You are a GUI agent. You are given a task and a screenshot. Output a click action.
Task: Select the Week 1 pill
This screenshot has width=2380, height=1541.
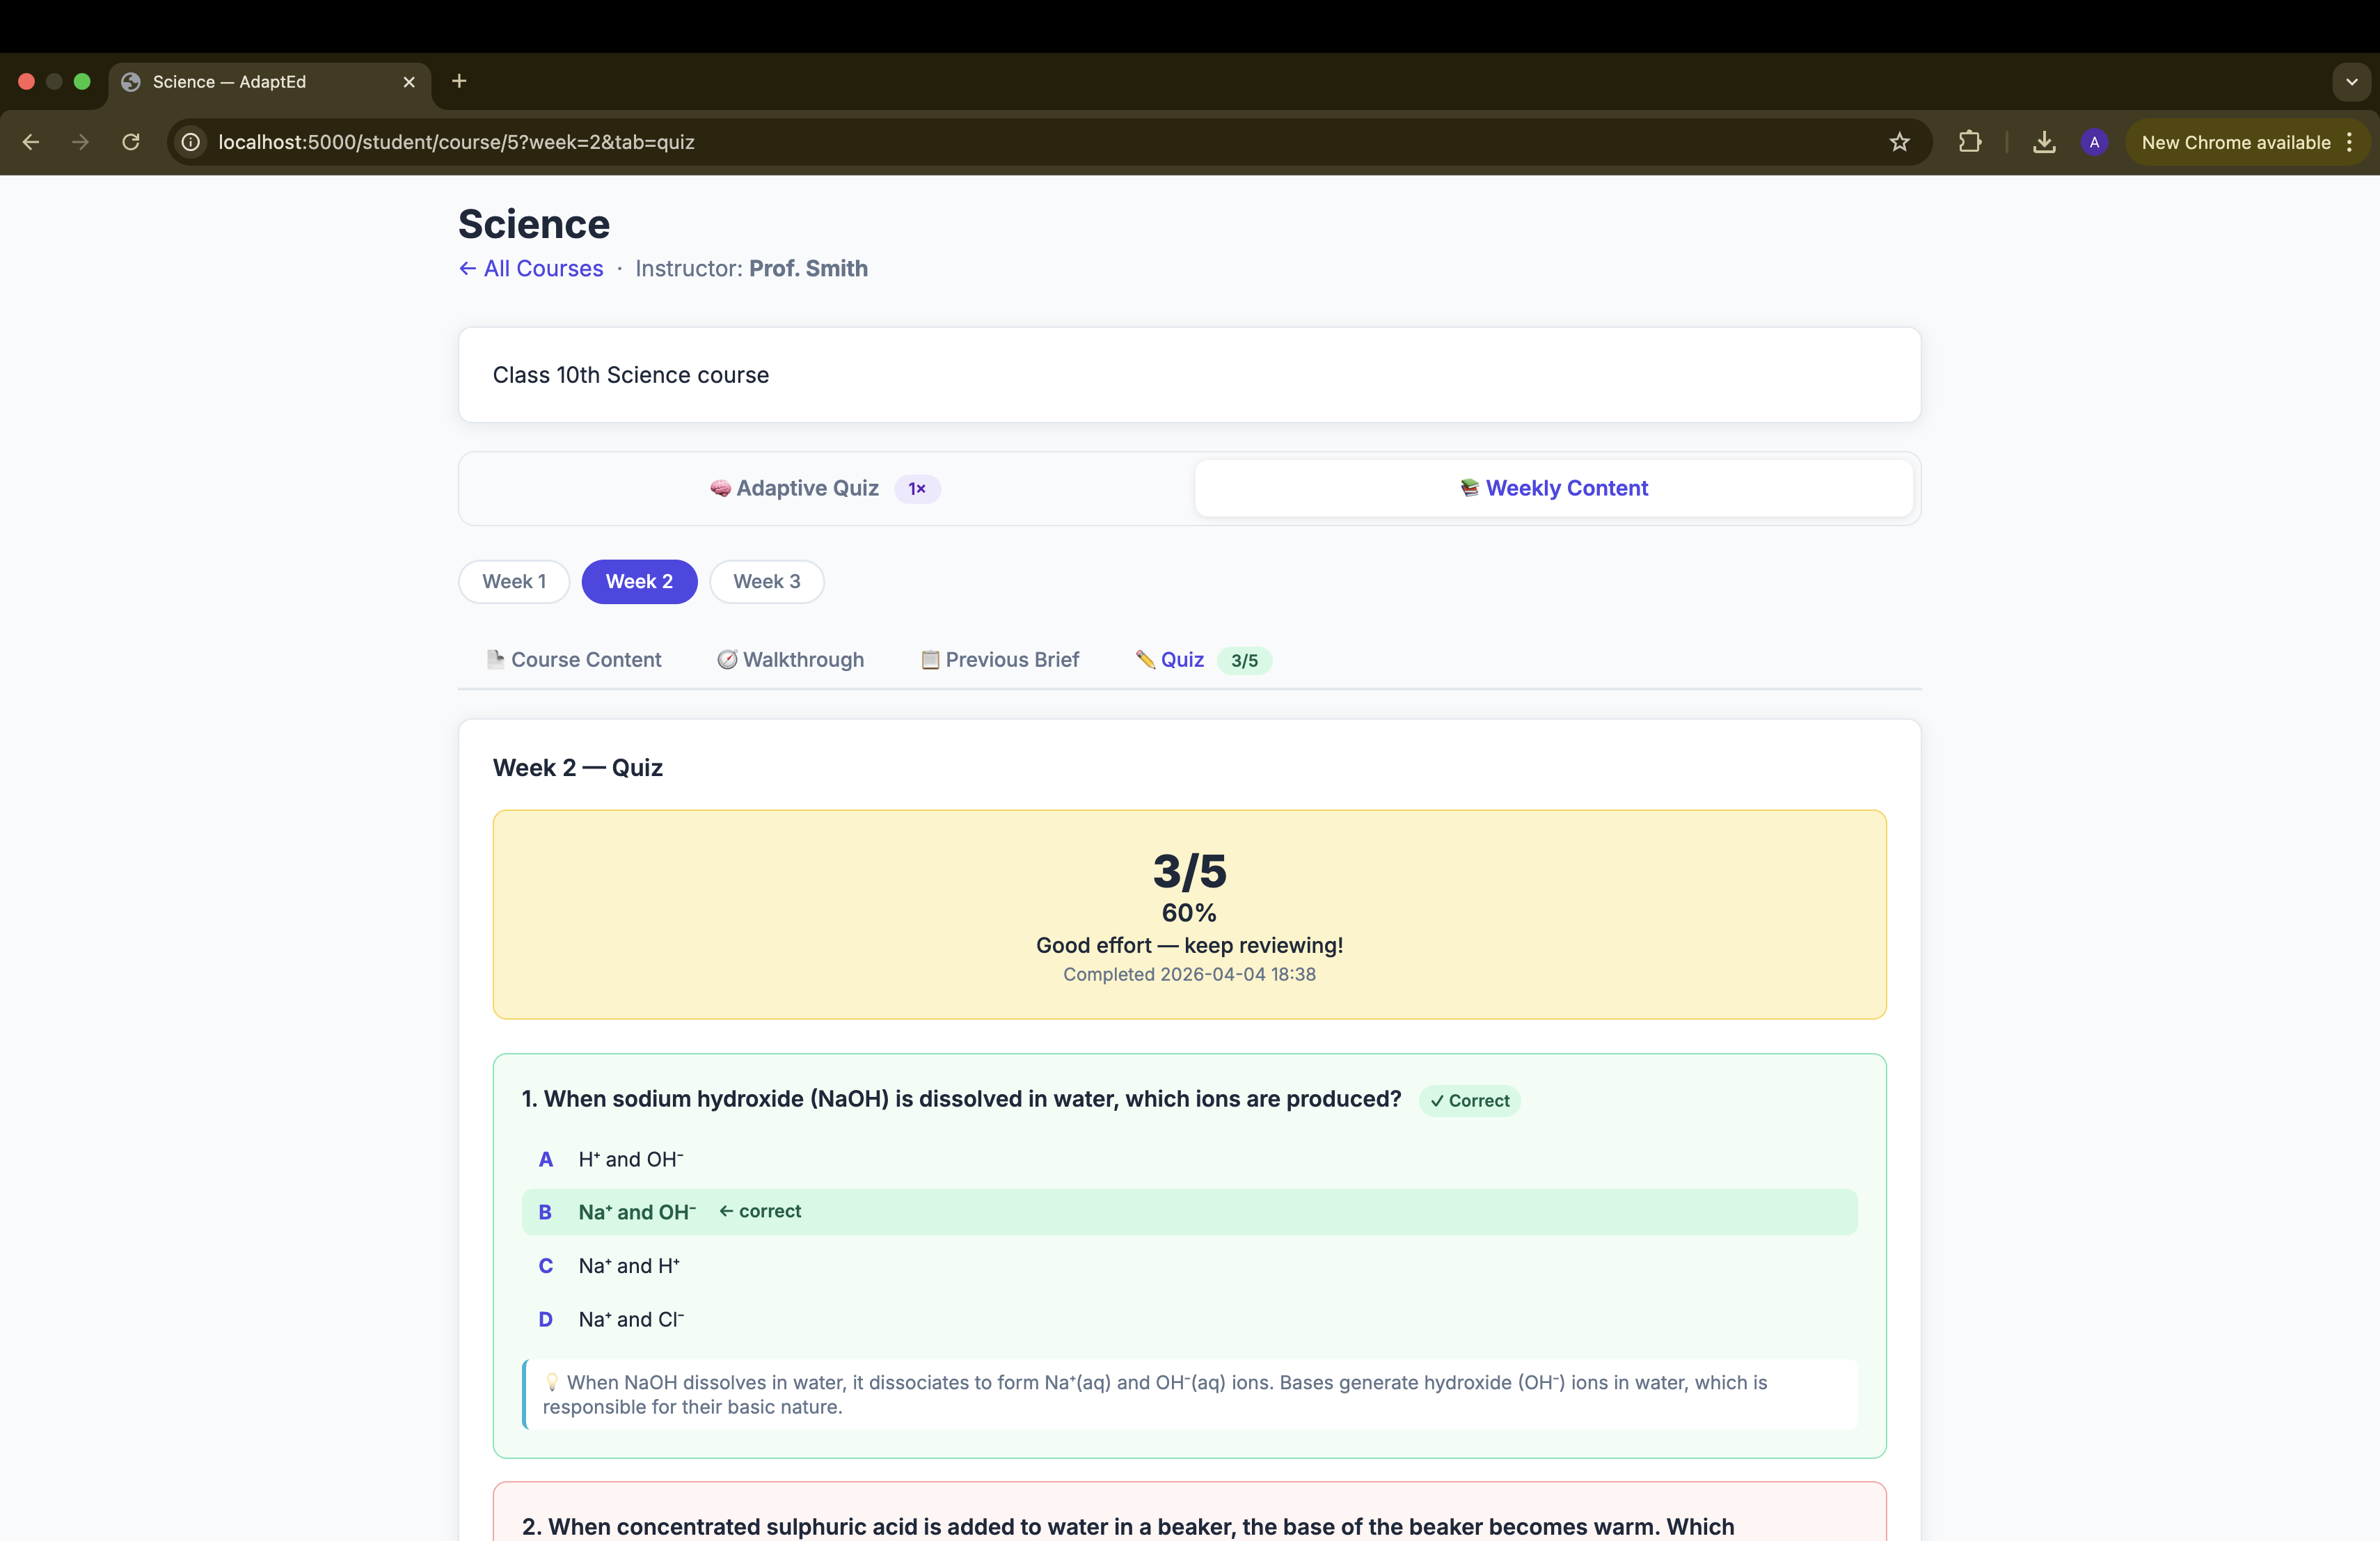[x=514, y=581]
